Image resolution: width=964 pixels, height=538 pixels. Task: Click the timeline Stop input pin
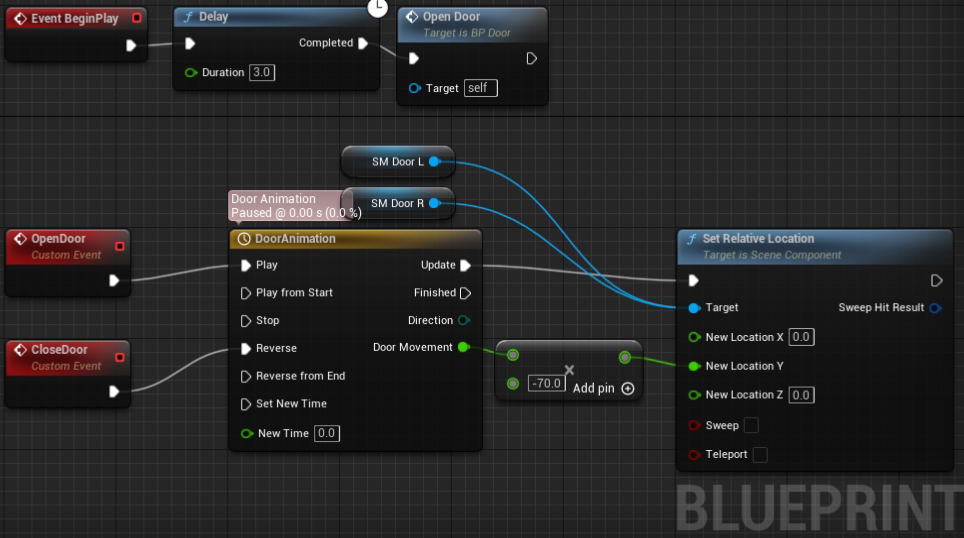pyautogui.click(x=245, y=320)
